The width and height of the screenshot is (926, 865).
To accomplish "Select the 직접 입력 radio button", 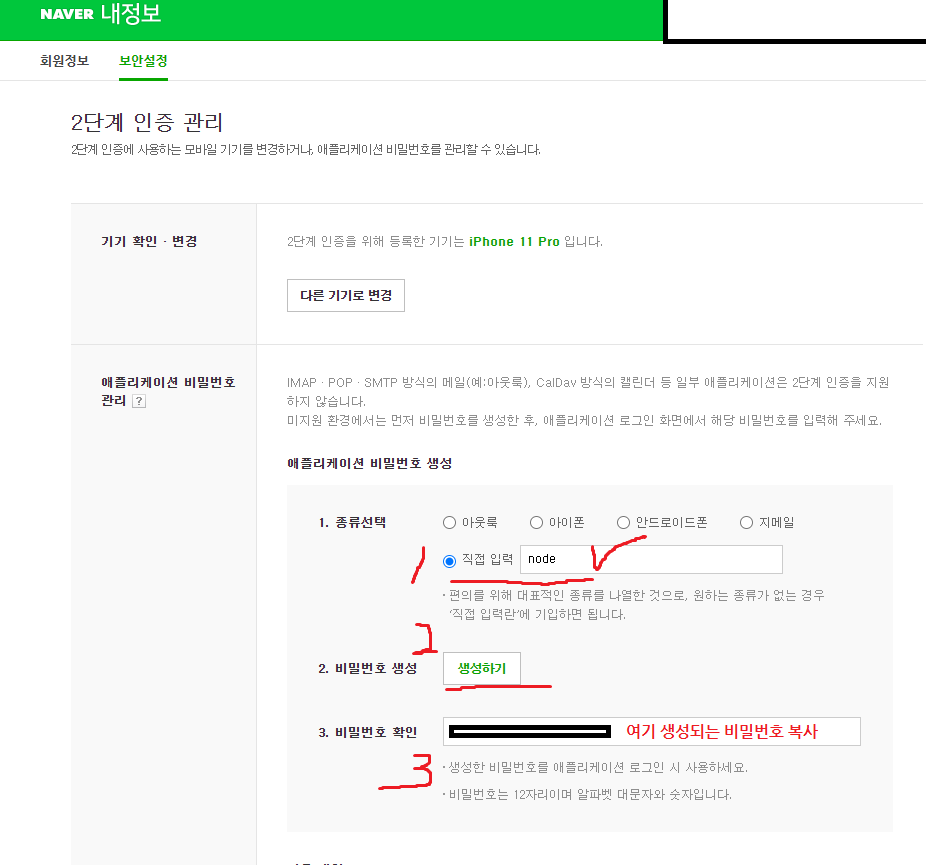I will pos(449,561).
